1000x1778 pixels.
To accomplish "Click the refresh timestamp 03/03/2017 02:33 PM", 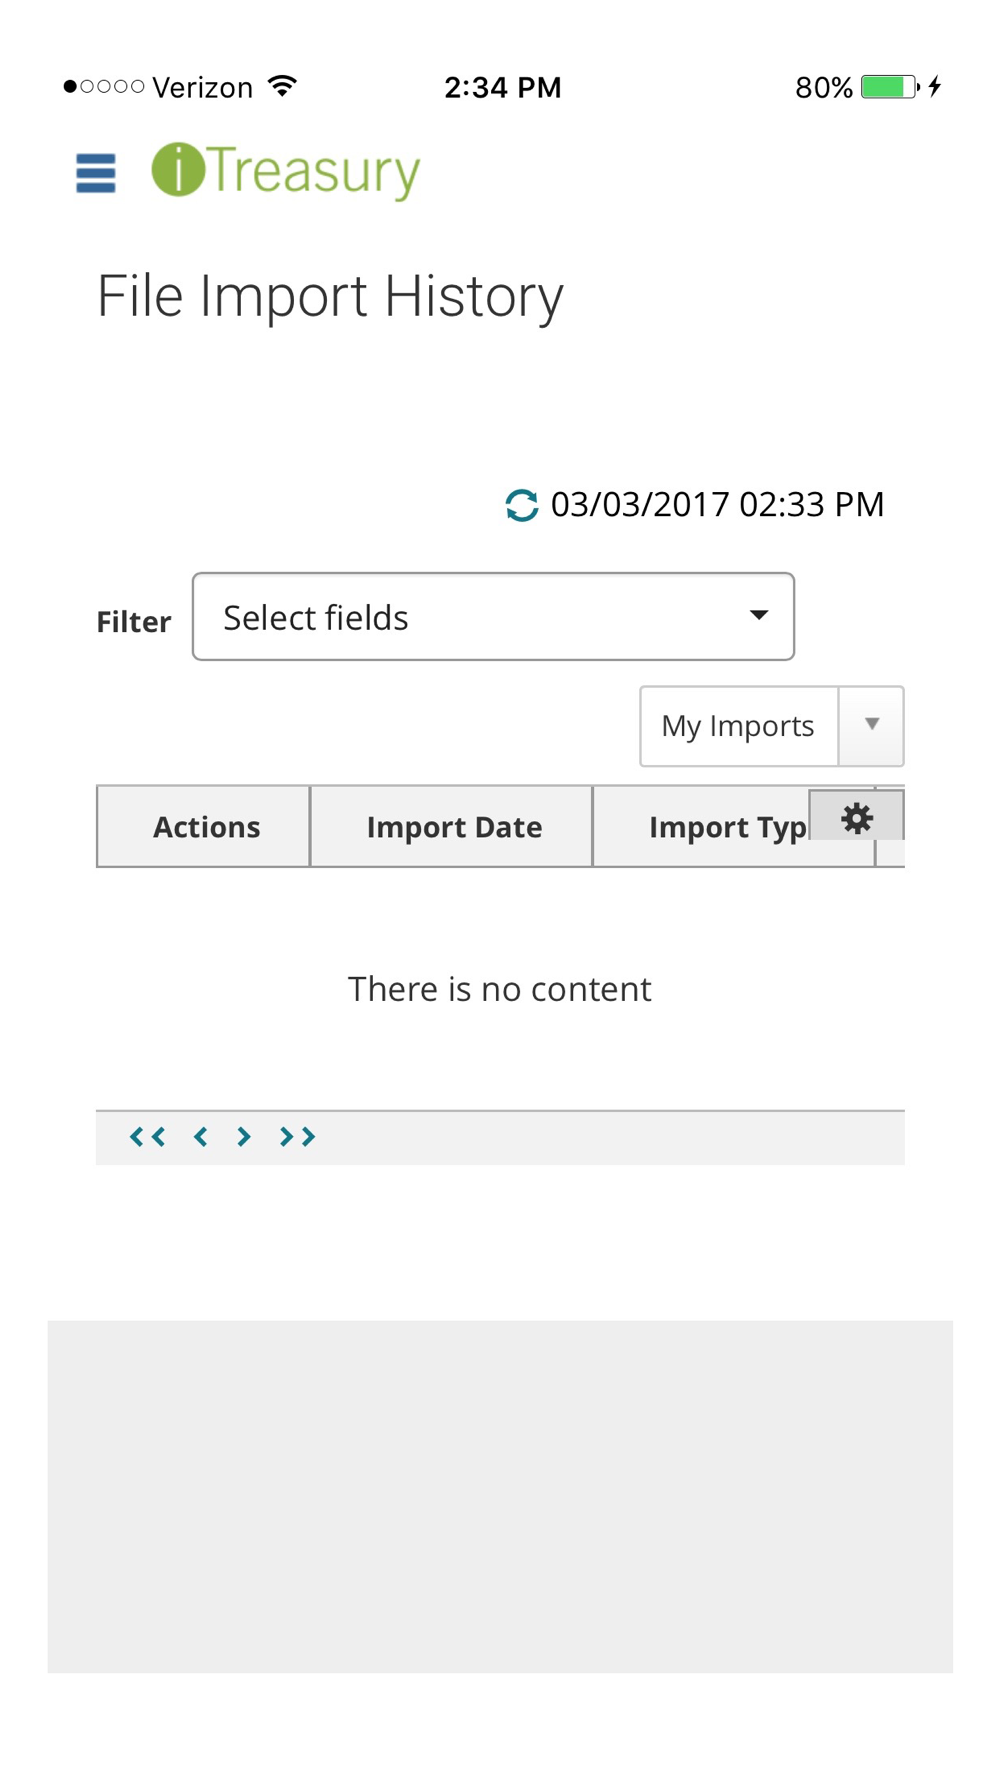I will tap(717, 504).
